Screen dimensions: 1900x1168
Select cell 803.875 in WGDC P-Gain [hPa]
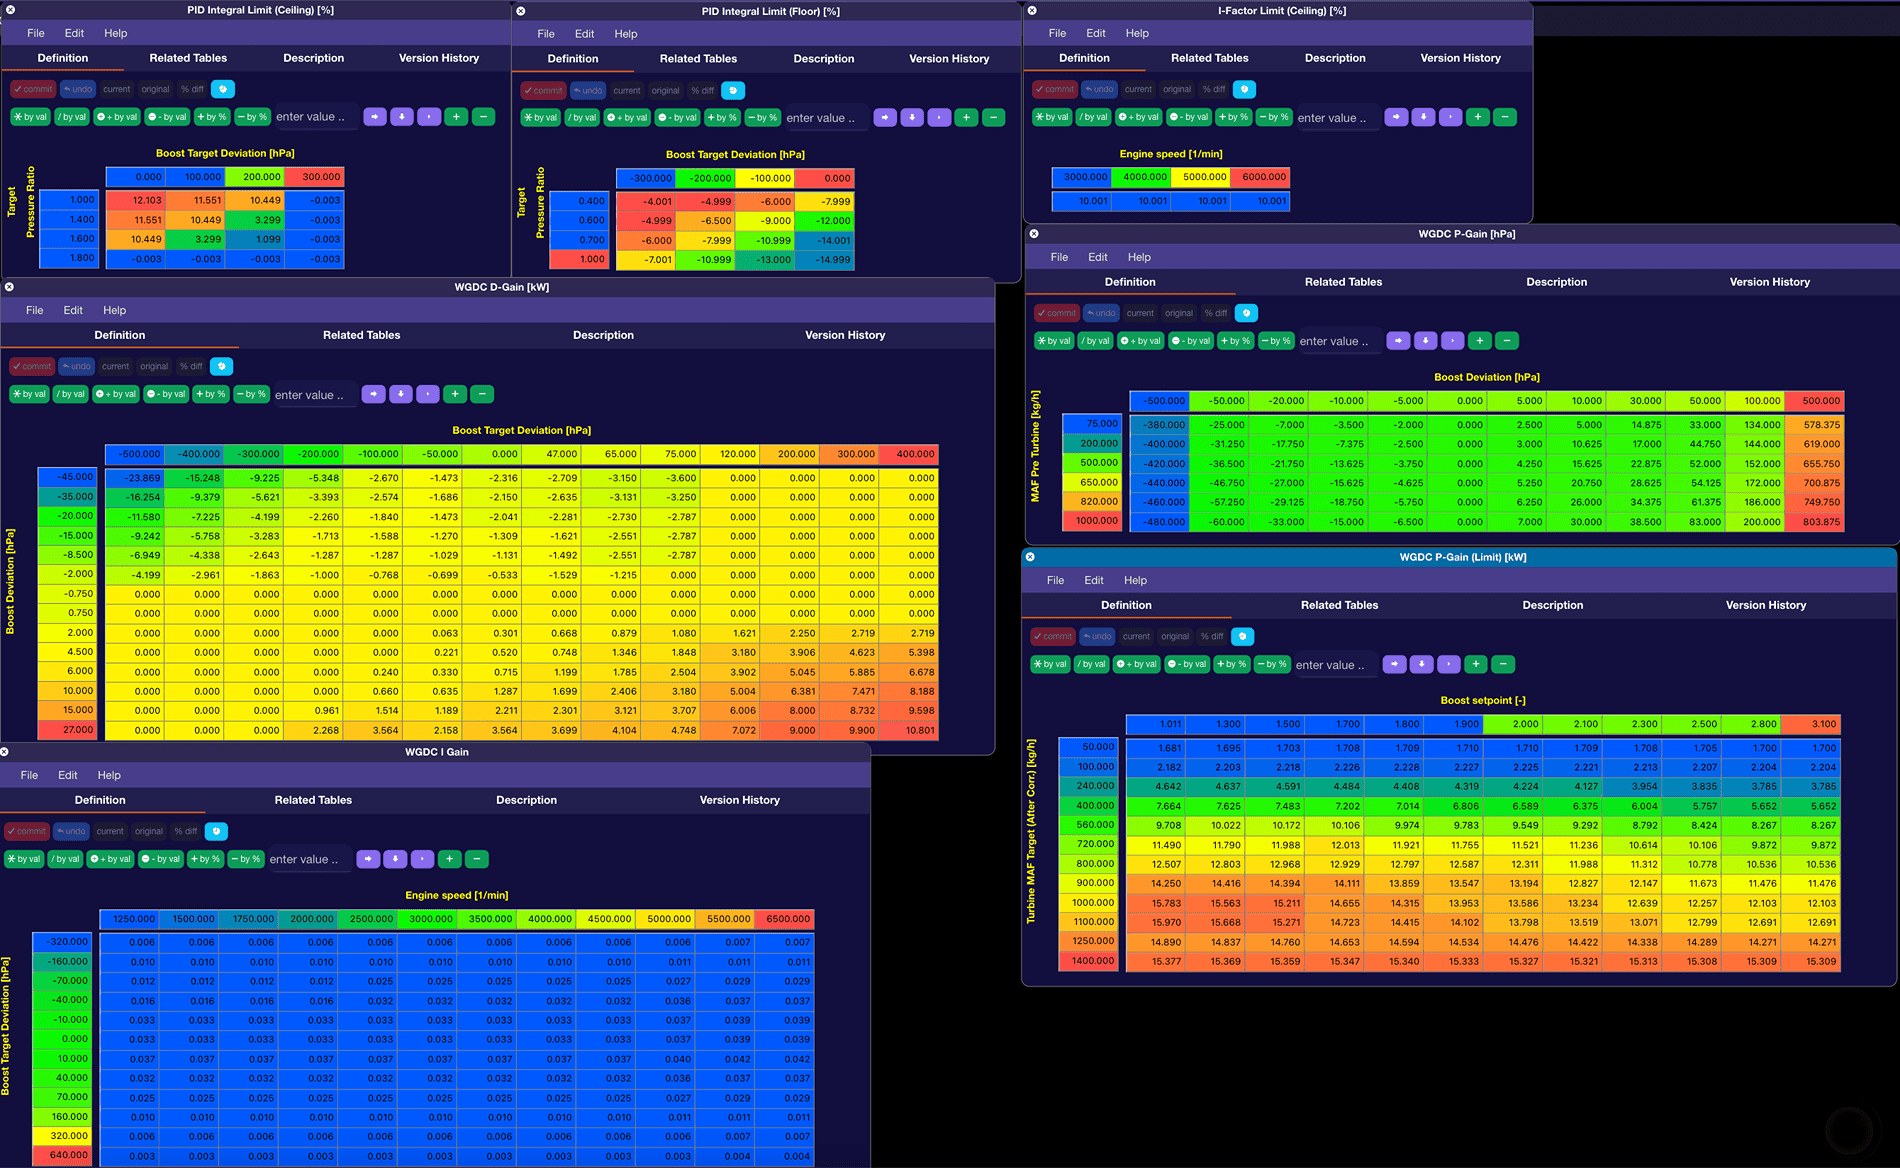[x=1814, y=522]
